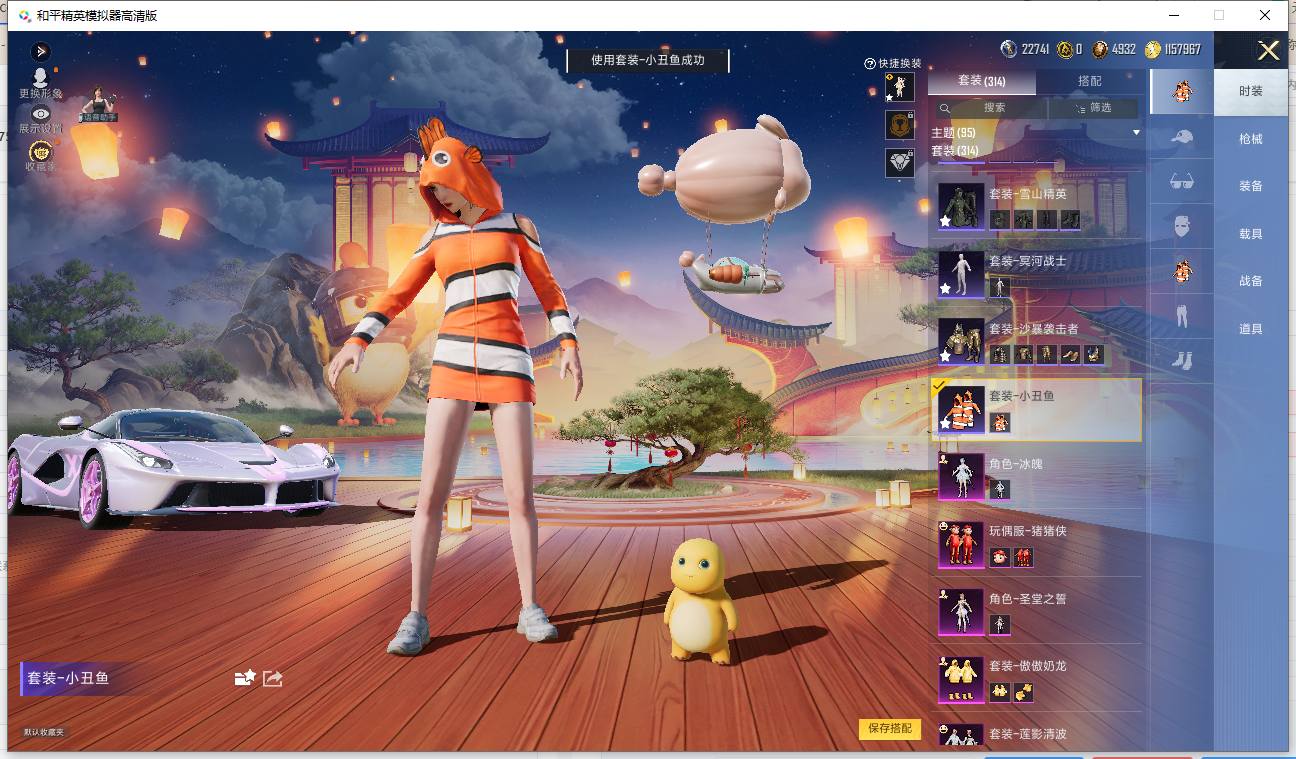Click the arrow icon above 更换形象

coord(41,51)
